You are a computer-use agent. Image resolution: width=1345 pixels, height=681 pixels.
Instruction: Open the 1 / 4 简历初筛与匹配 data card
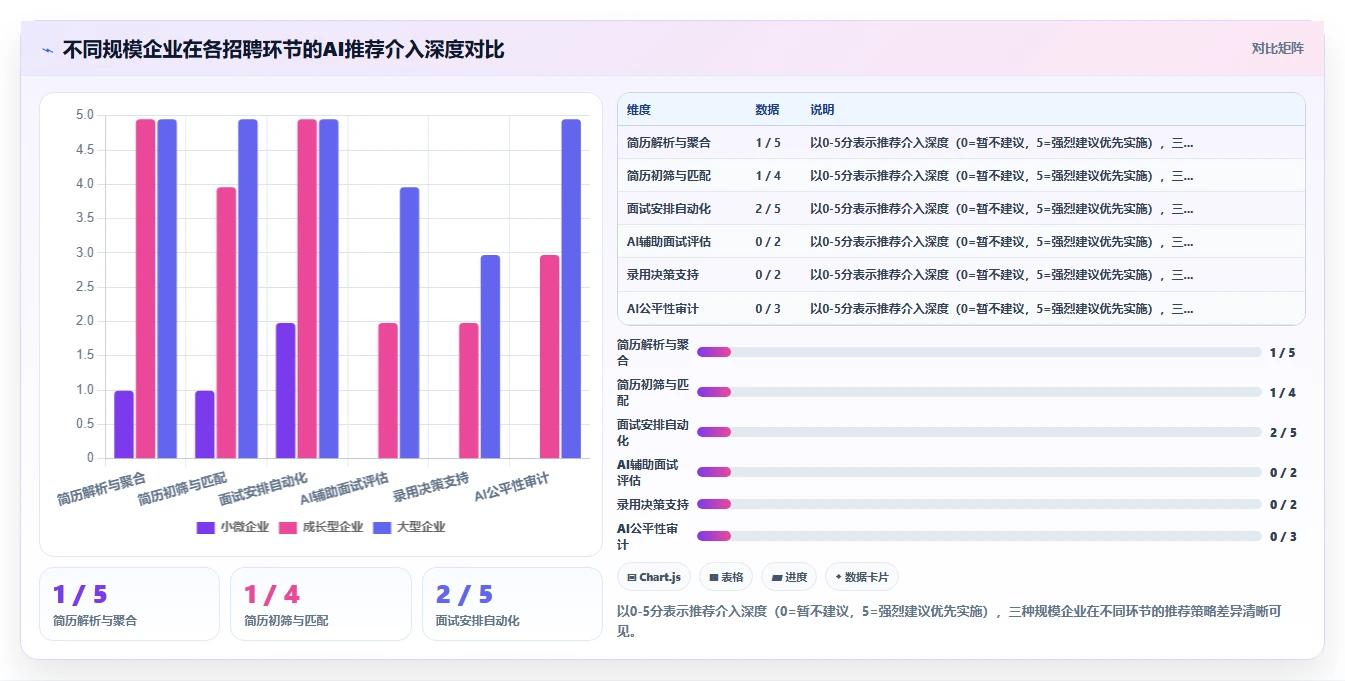pos(320,604)
